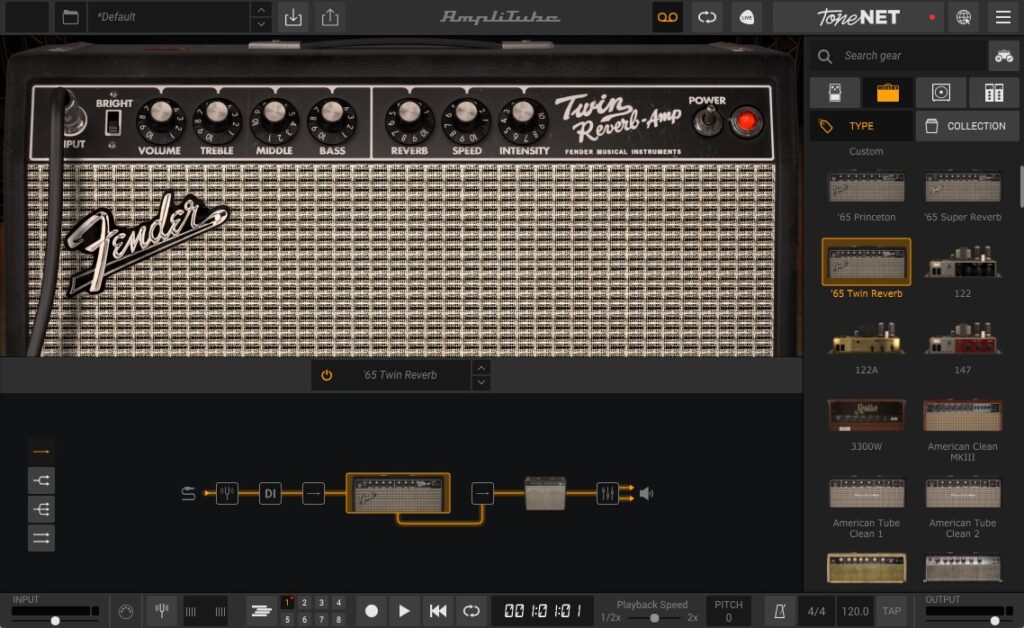Click the round dial icon beside INPUT
The height and width of the screenshot is (628, 1024).
[x=126, y=611]
